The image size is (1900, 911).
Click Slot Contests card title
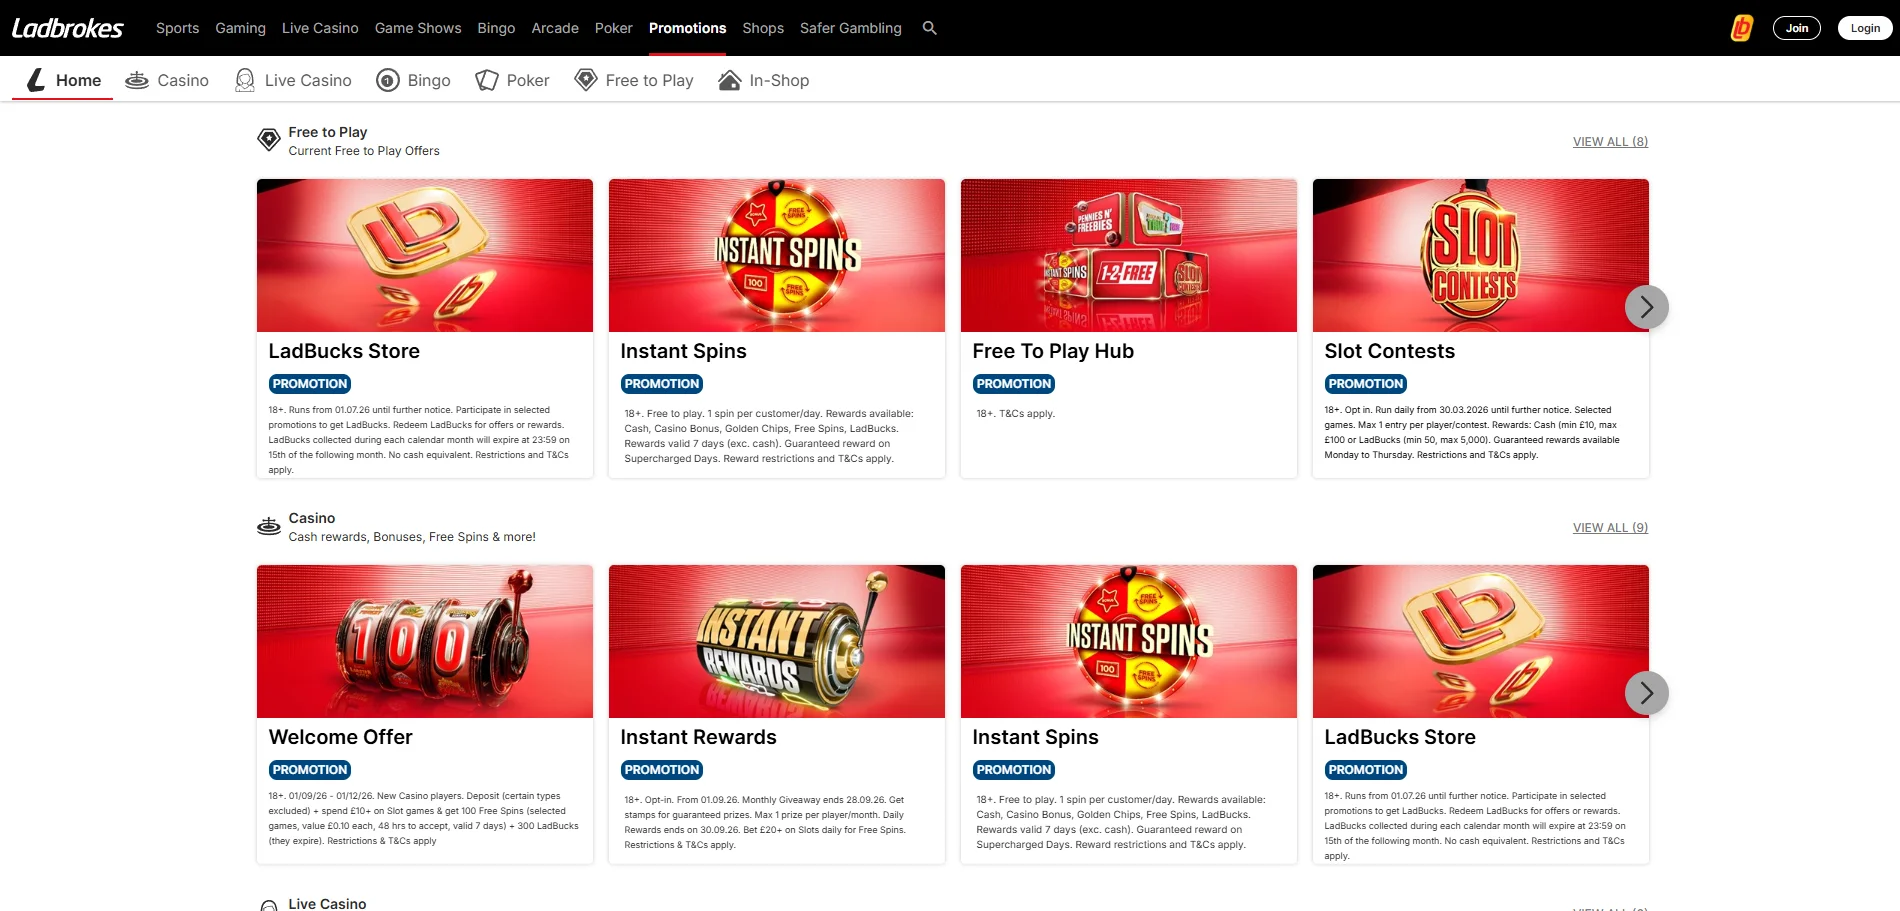click(x=1389, y=351)
